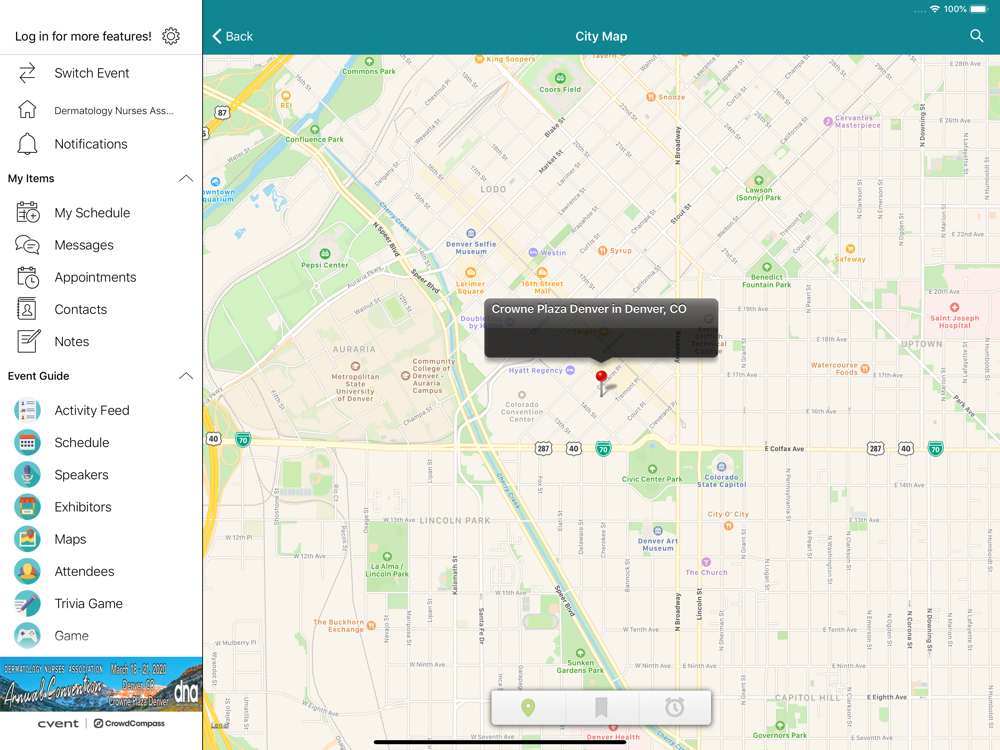Viewport: 1000px width, 750px height.
Task: Tap the Metropolitan State University marker
Action: (355, 366)
